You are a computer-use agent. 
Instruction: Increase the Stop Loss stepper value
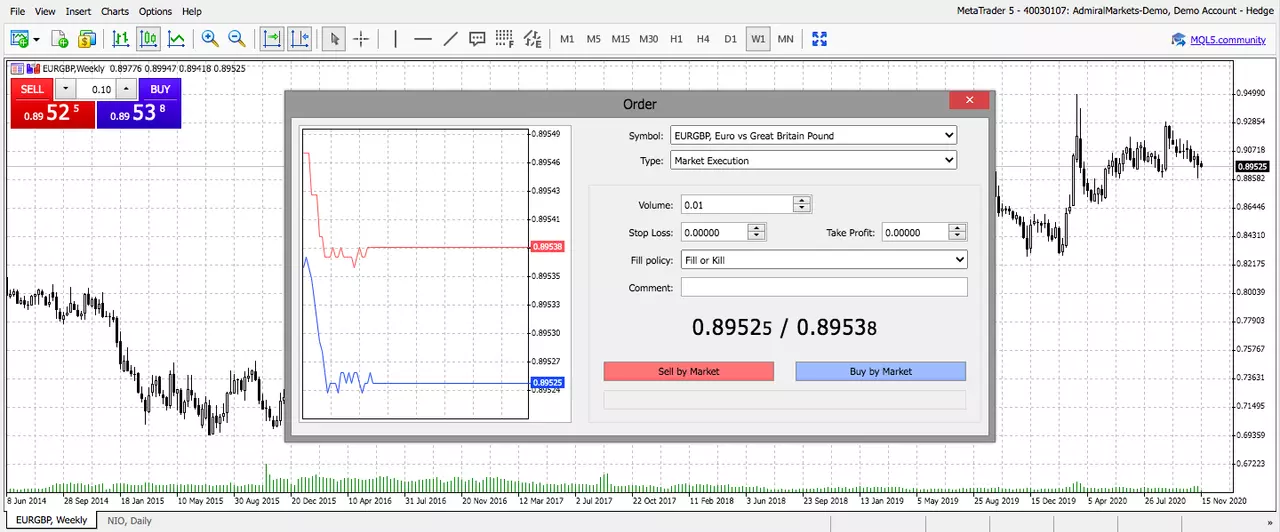tap(757, 228)
